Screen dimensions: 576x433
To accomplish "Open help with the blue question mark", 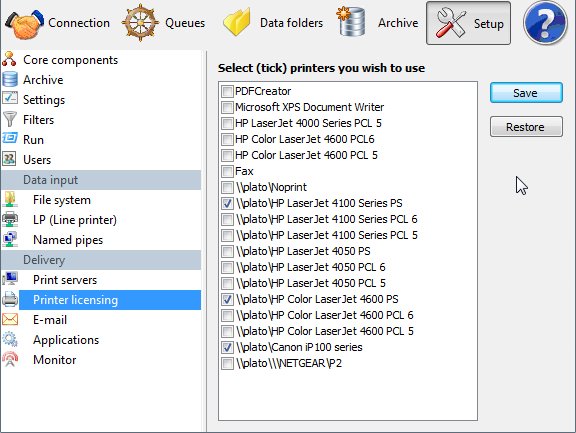I will point(545,23).
